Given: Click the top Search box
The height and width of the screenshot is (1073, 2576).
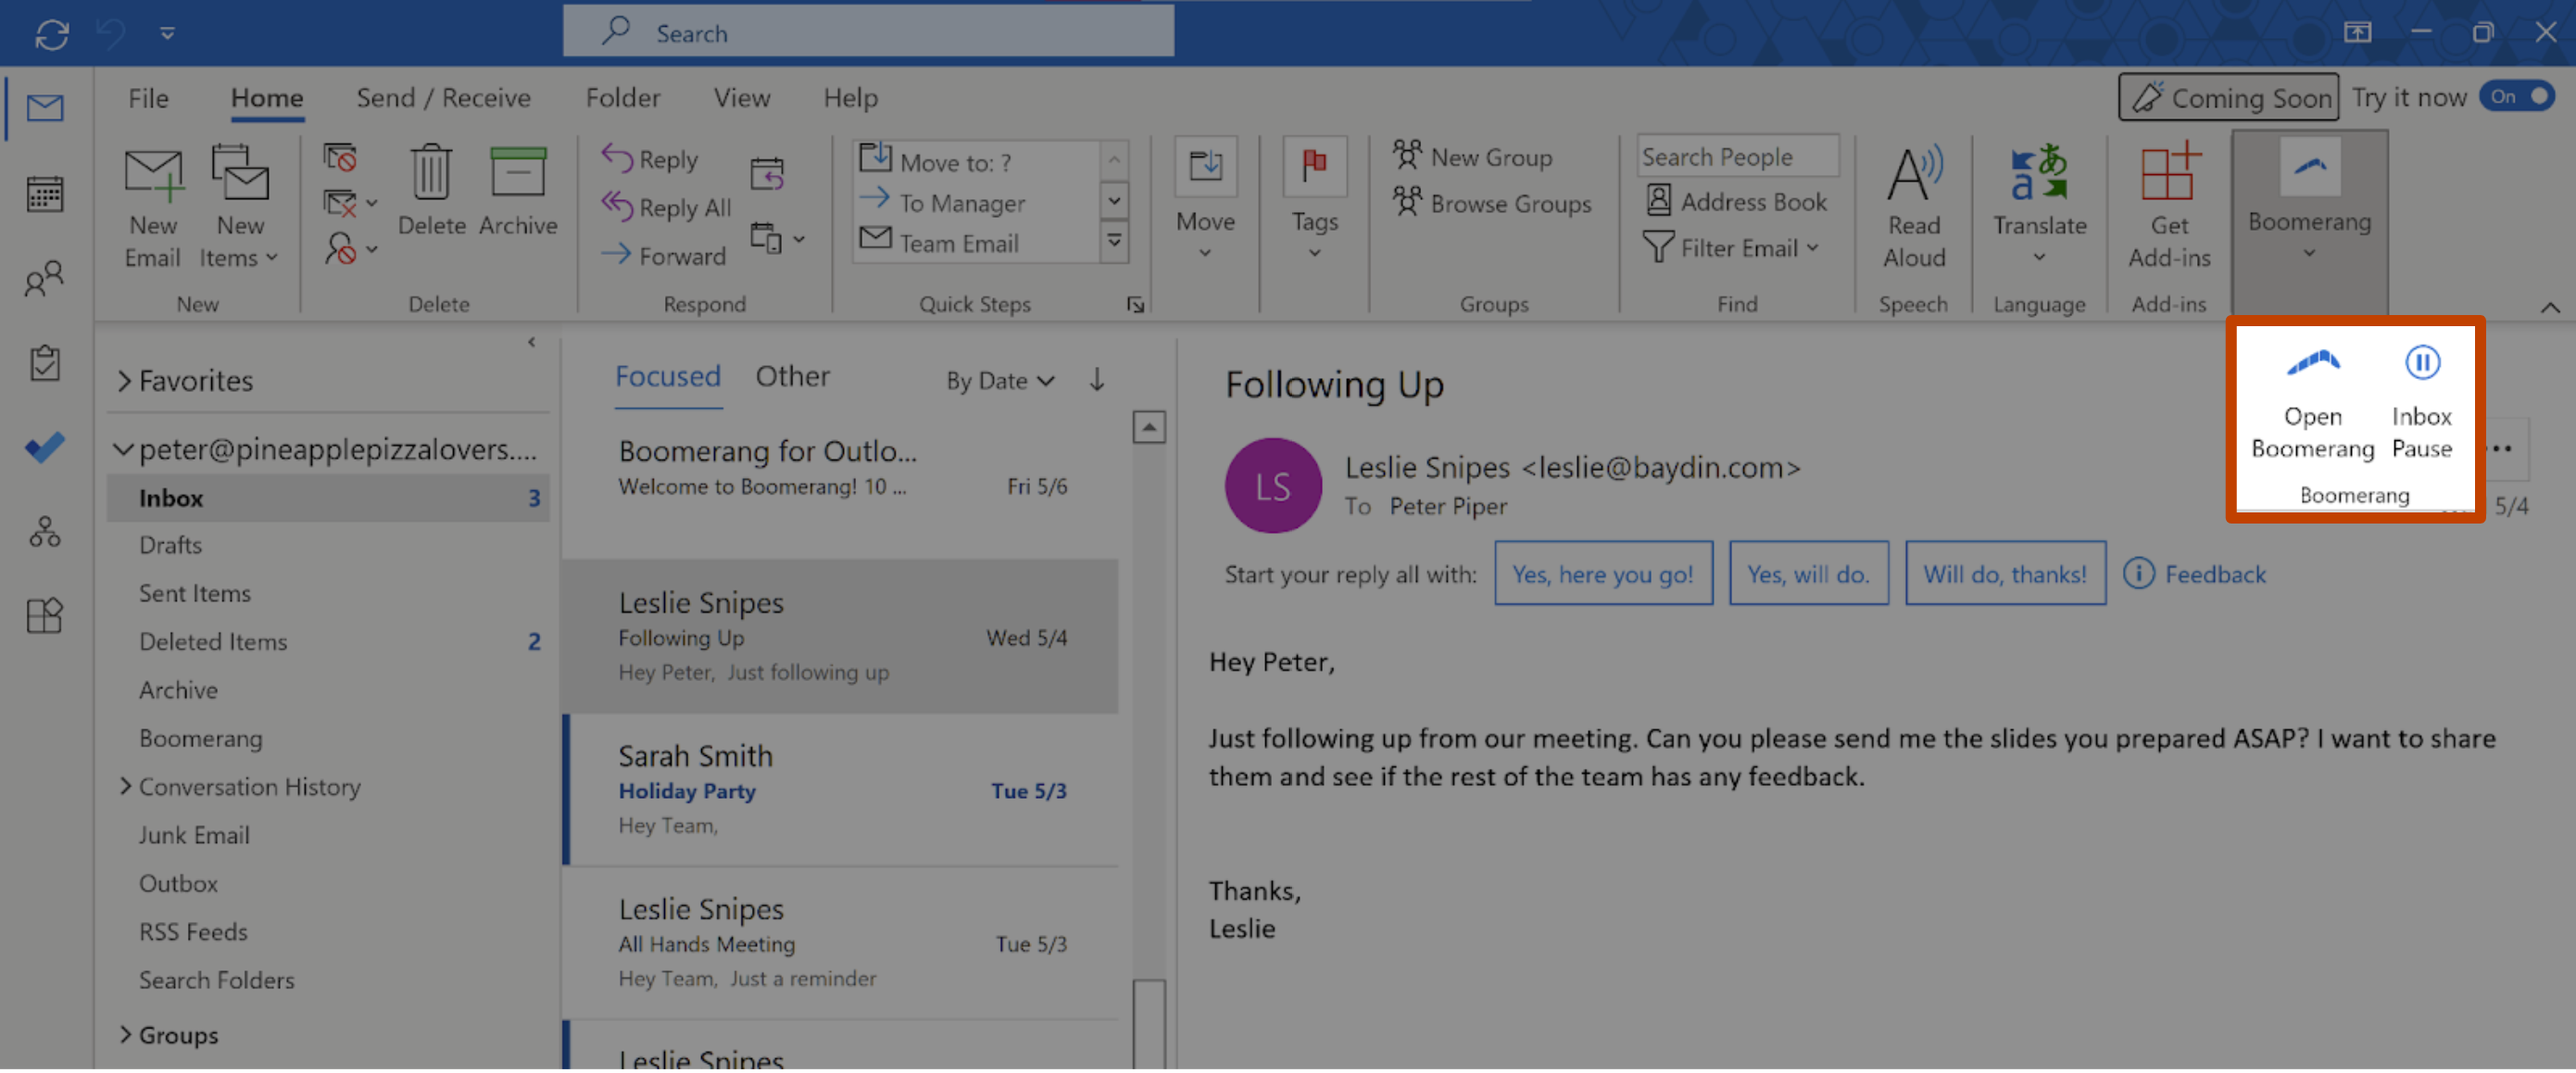Looking at the screenshot, I should [868, 32].
